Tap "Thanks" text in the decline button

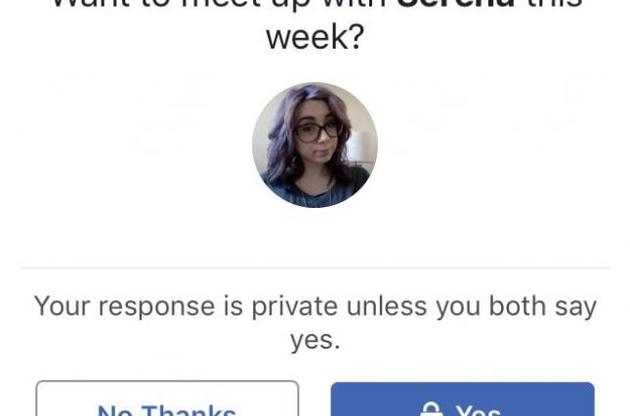pos(189,410)
